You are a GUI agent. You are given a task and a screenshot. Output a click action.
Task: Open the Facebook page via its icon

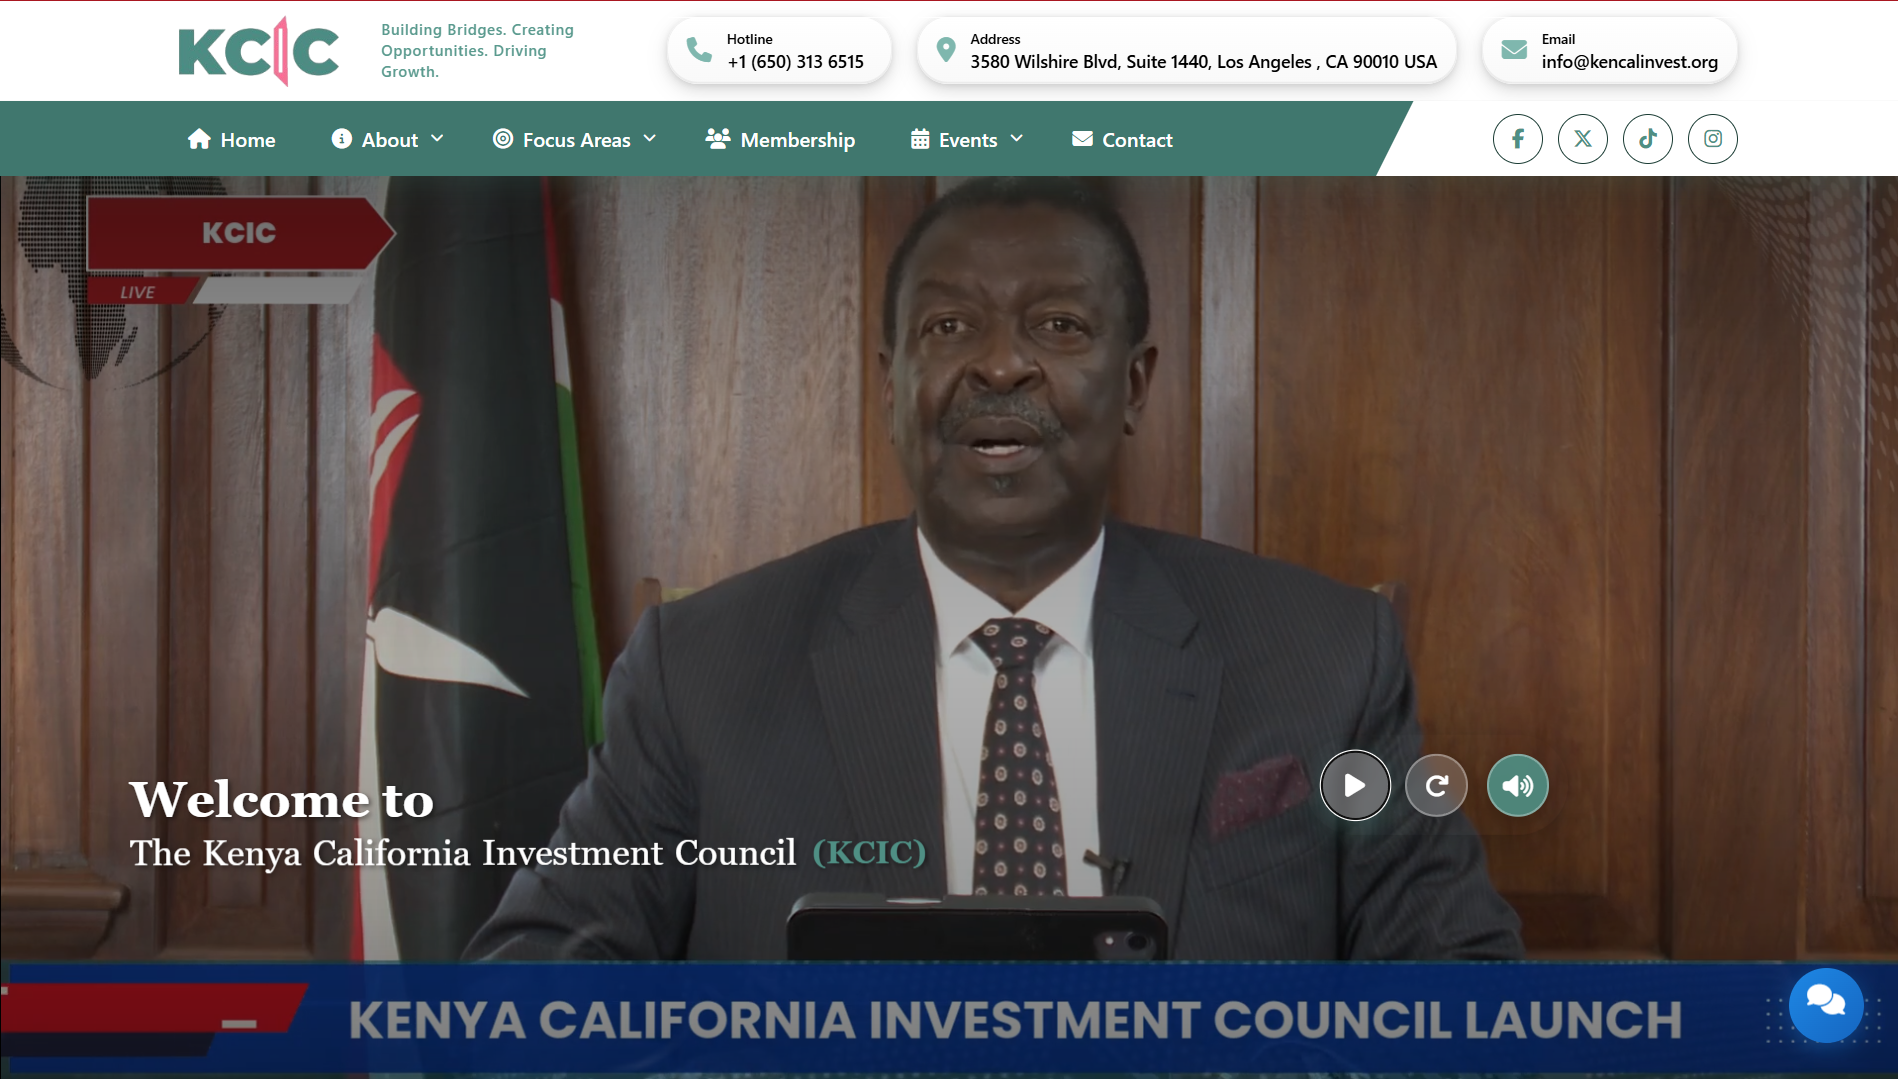(1517, 139)
